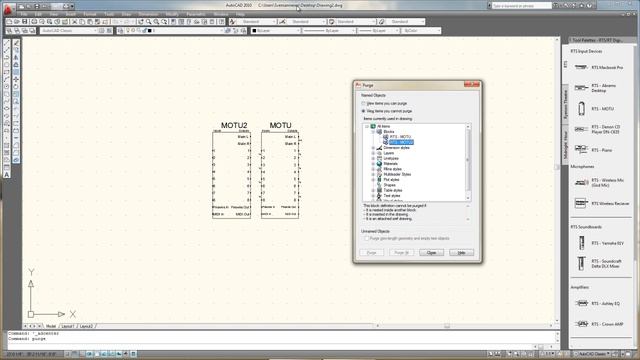
Task: Open the Midnight Hour palette tab
Action: (x=566, y=144)
